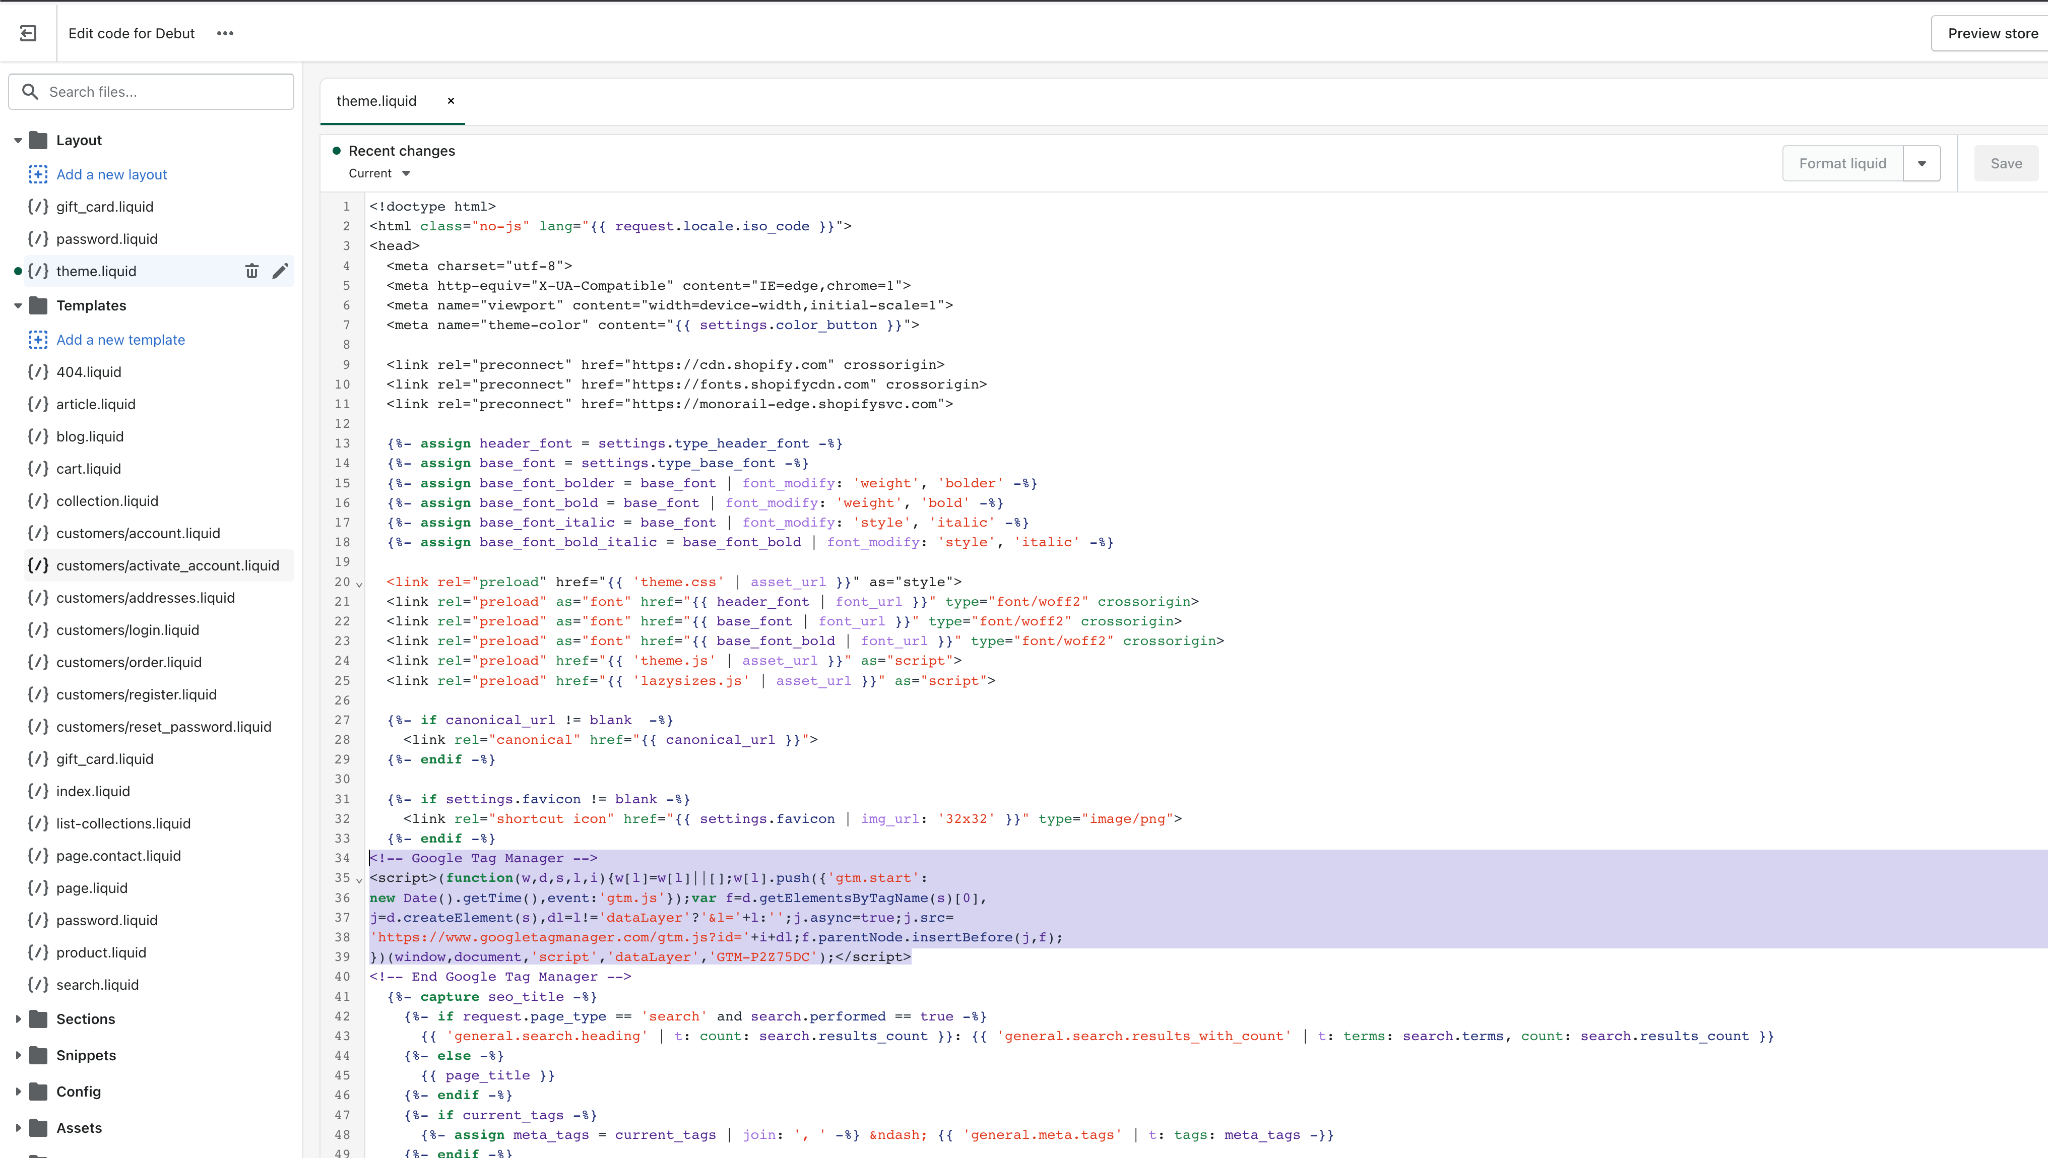2048x1158 pixels.
Task: Click line number 34 in gutter
Action: pos(342,858)
